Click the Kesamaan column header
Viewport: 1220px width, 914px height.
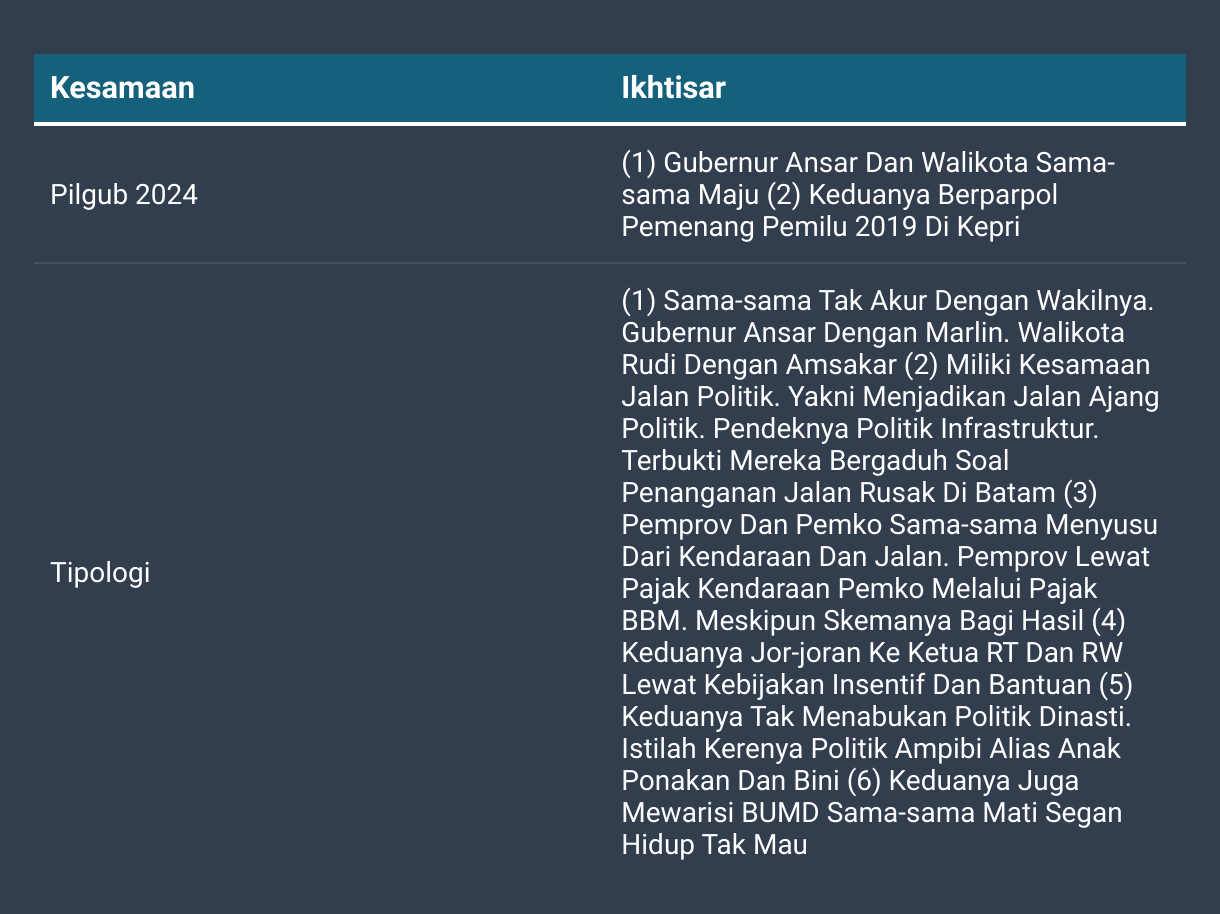(x=122, y=88)
